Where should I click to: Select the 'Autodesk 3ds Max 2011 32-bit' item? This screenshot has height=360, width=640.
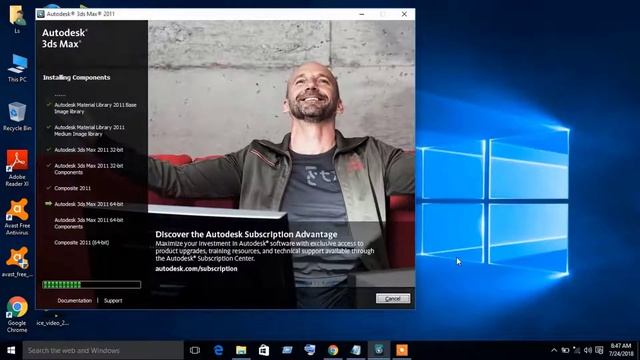click(89, 150)
